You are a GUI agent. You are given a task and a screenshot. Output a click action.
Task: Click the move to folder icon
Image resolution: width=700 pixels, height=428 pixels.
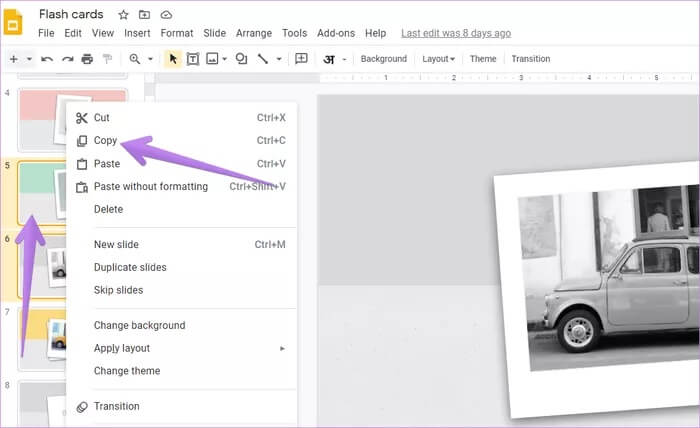click(144, 15)
